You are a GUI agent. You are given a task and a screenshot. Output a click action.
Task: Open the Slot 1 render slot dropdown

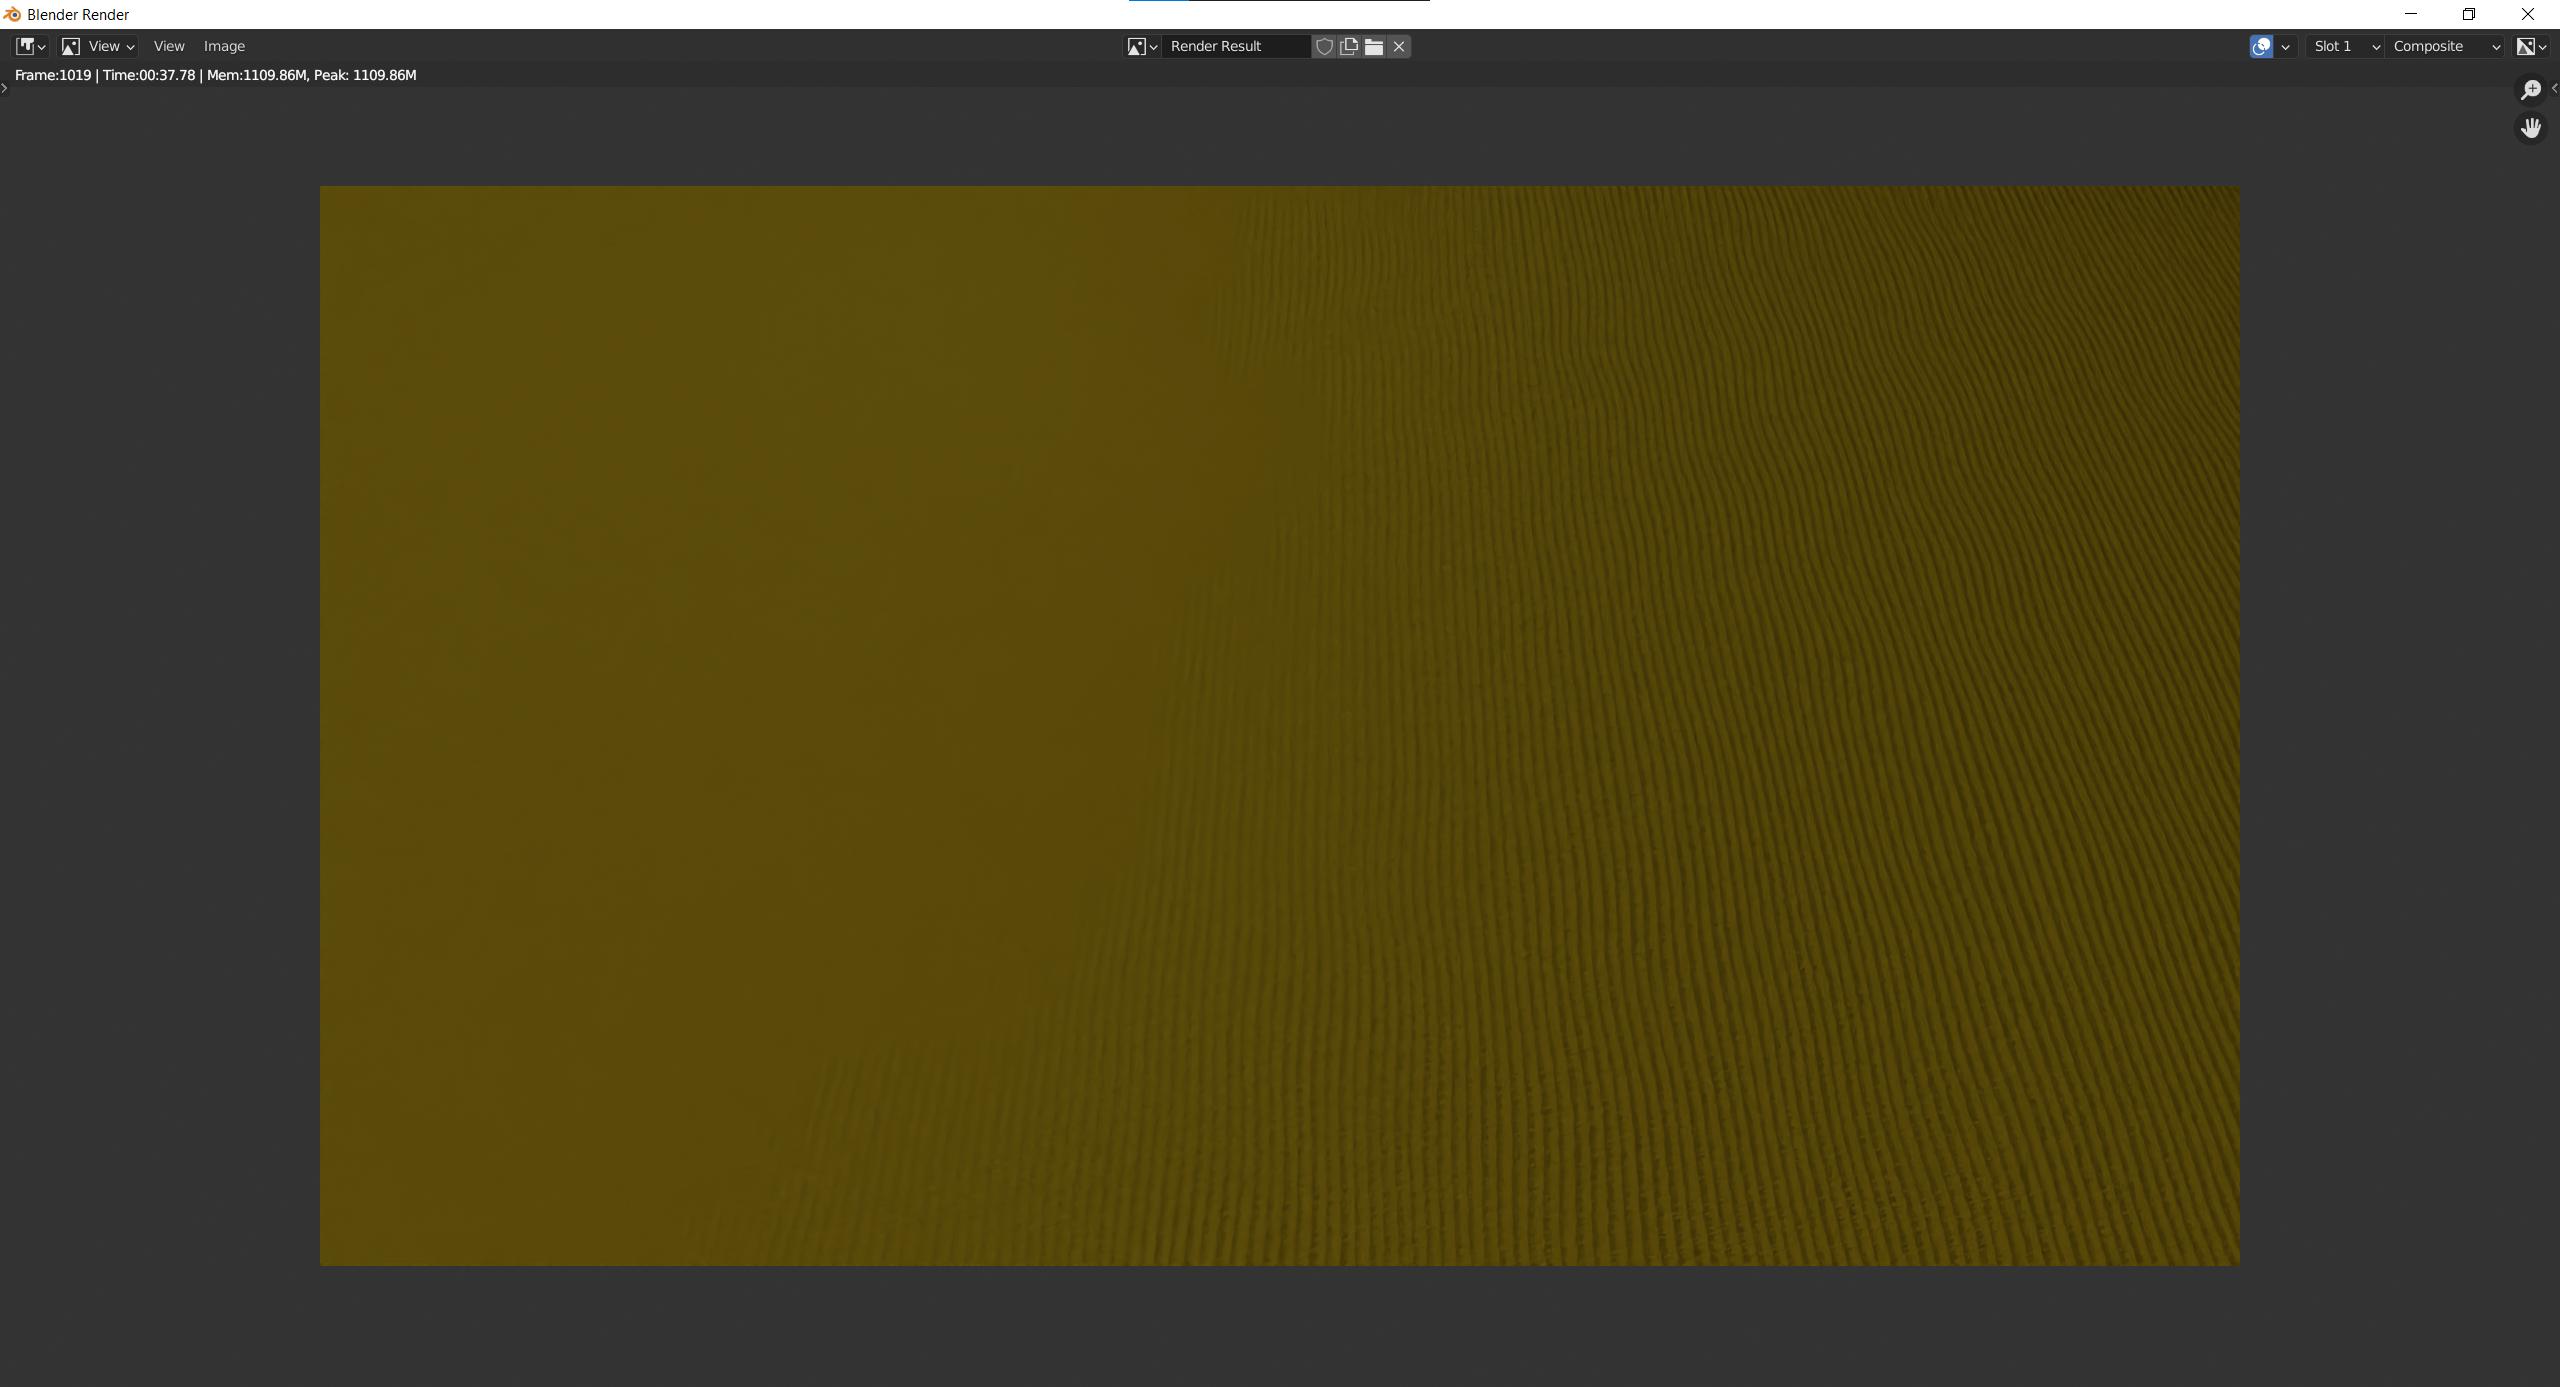[x=2345, y=46]
